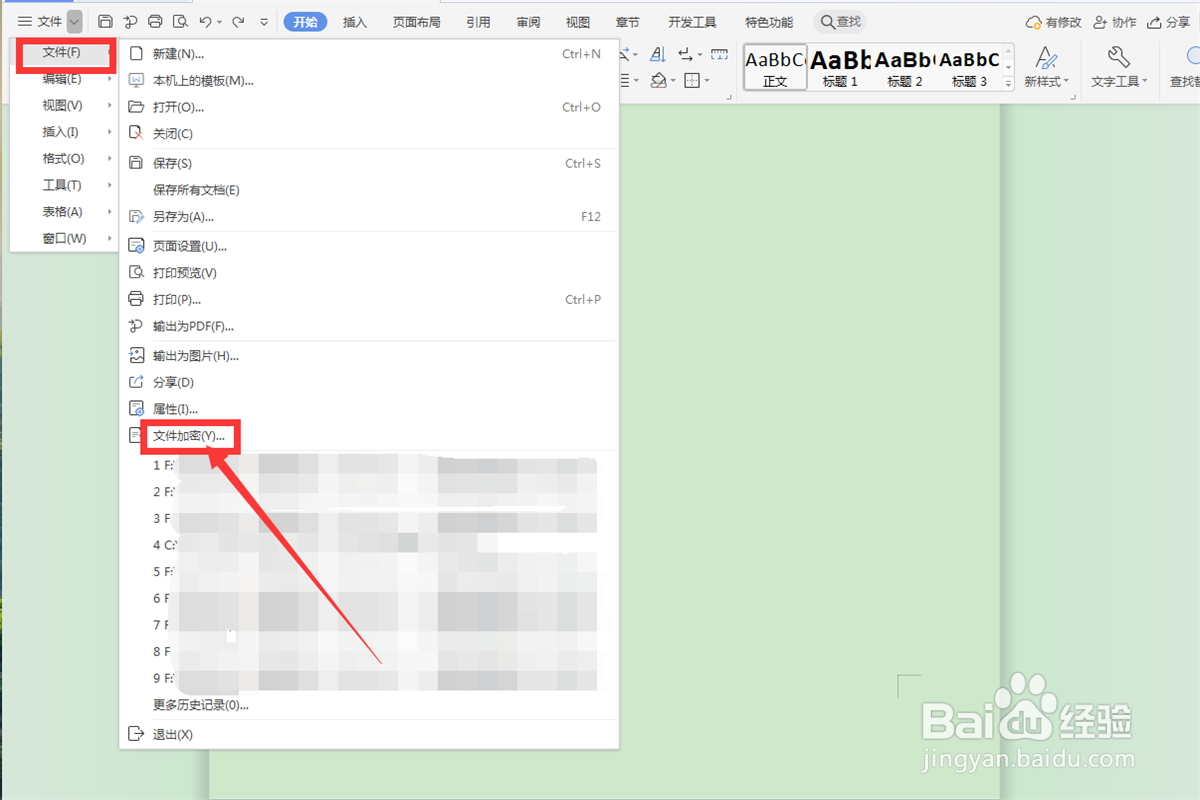Click the 协作 collaboration button
The width and height of the screenshot is (1200, 800).
click(1115, 22)
